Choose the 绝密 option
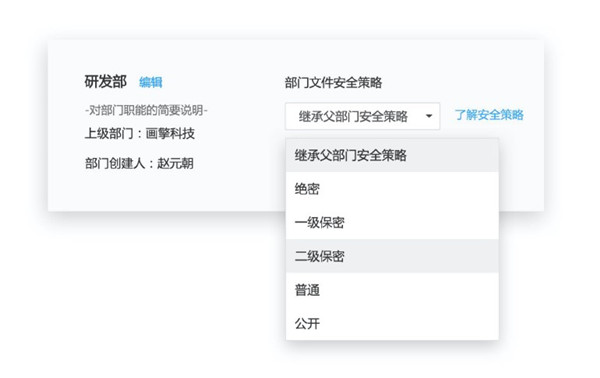 392,189
